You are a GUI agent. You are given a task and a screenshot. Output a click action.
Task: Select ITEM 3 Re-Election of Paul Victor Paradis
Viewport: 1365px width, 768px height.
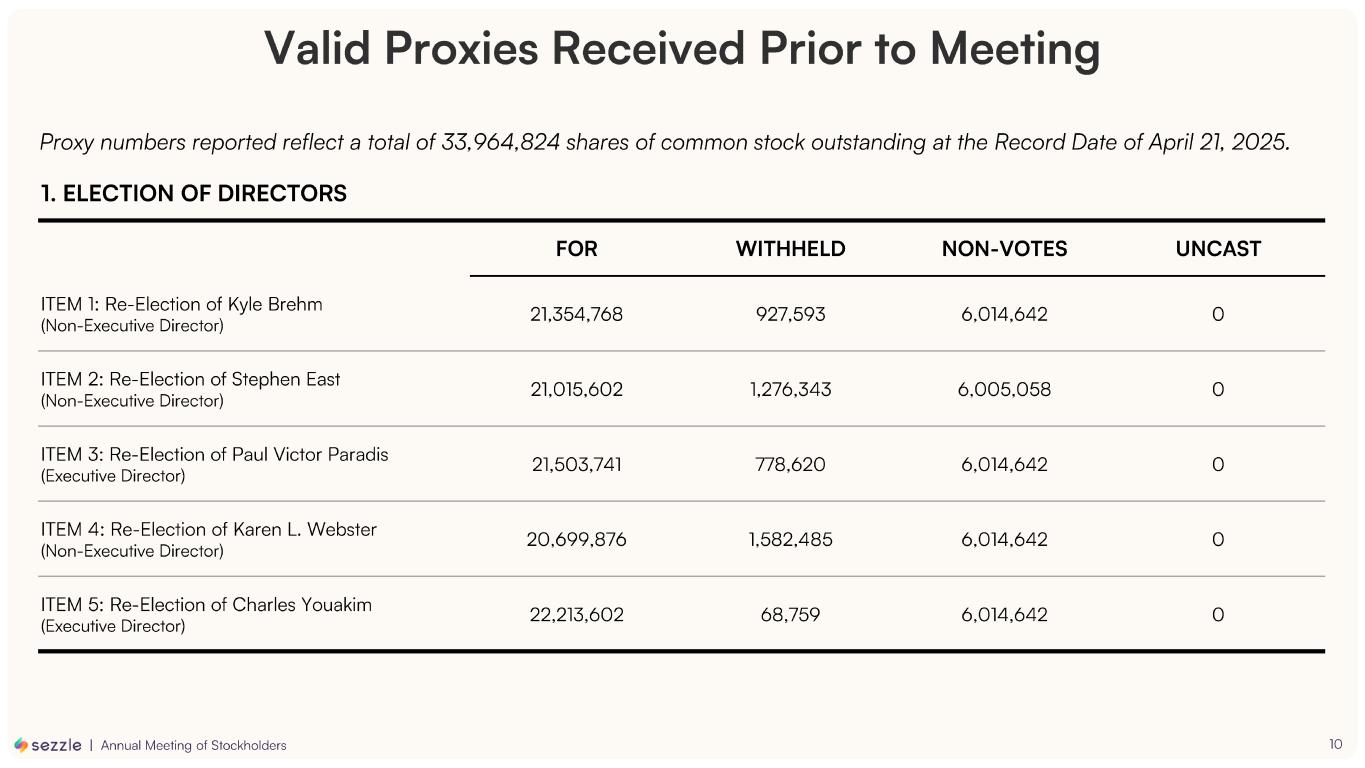pos(214,454)
